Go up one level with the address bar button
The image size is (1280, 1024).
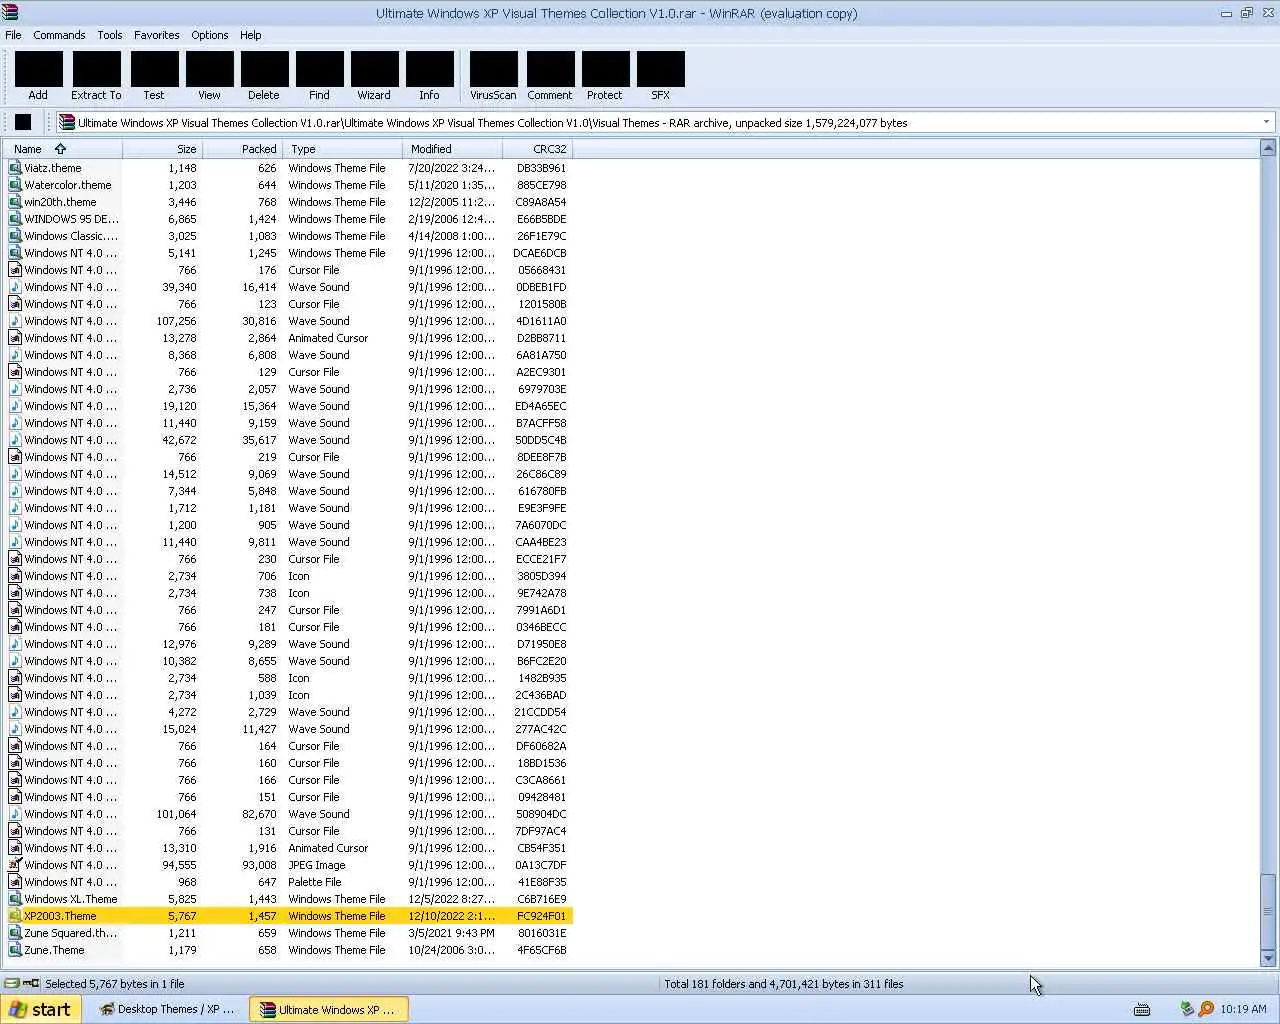click(23, 122)
